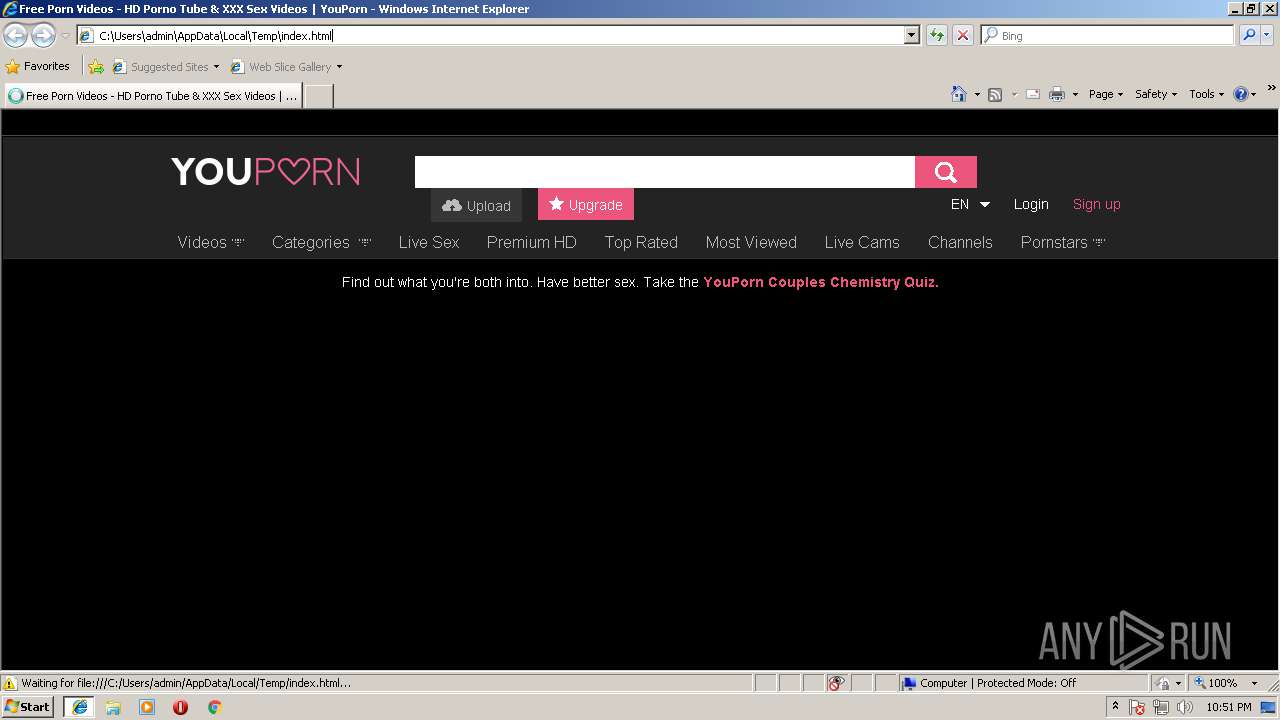Open Chrome icon on taskbar
The image size is (1280, 720).
click(x=214, y=707)
